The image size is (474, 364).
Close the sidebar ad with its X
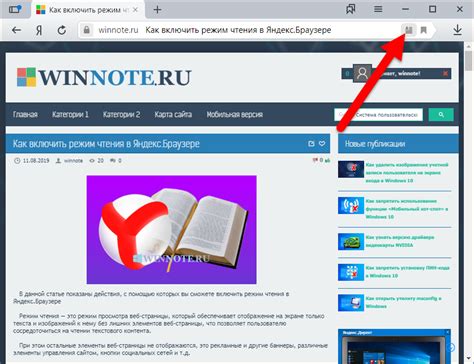click(x=448, y=332)
